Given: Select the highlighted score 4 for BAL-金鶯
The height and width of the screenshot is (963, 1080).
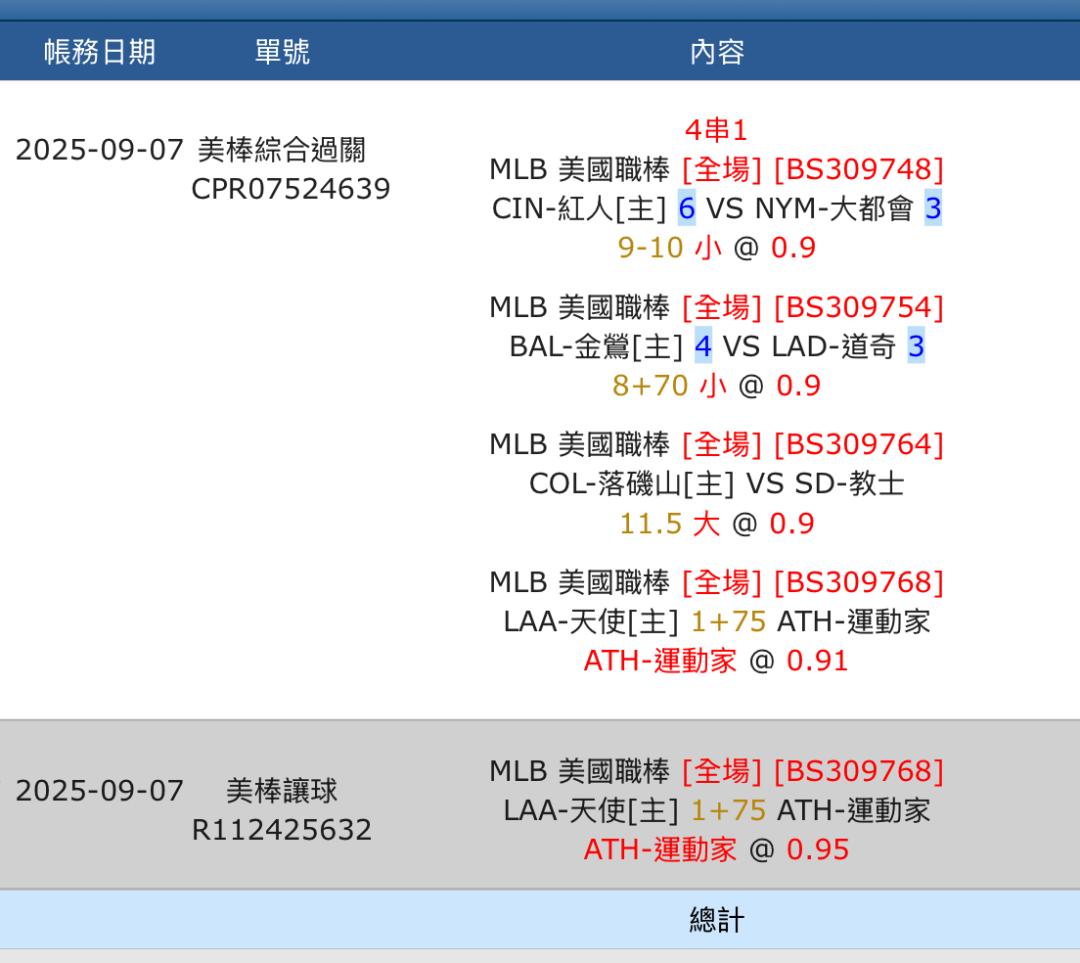Looking at the screenshot, I should tap(703, 346).
